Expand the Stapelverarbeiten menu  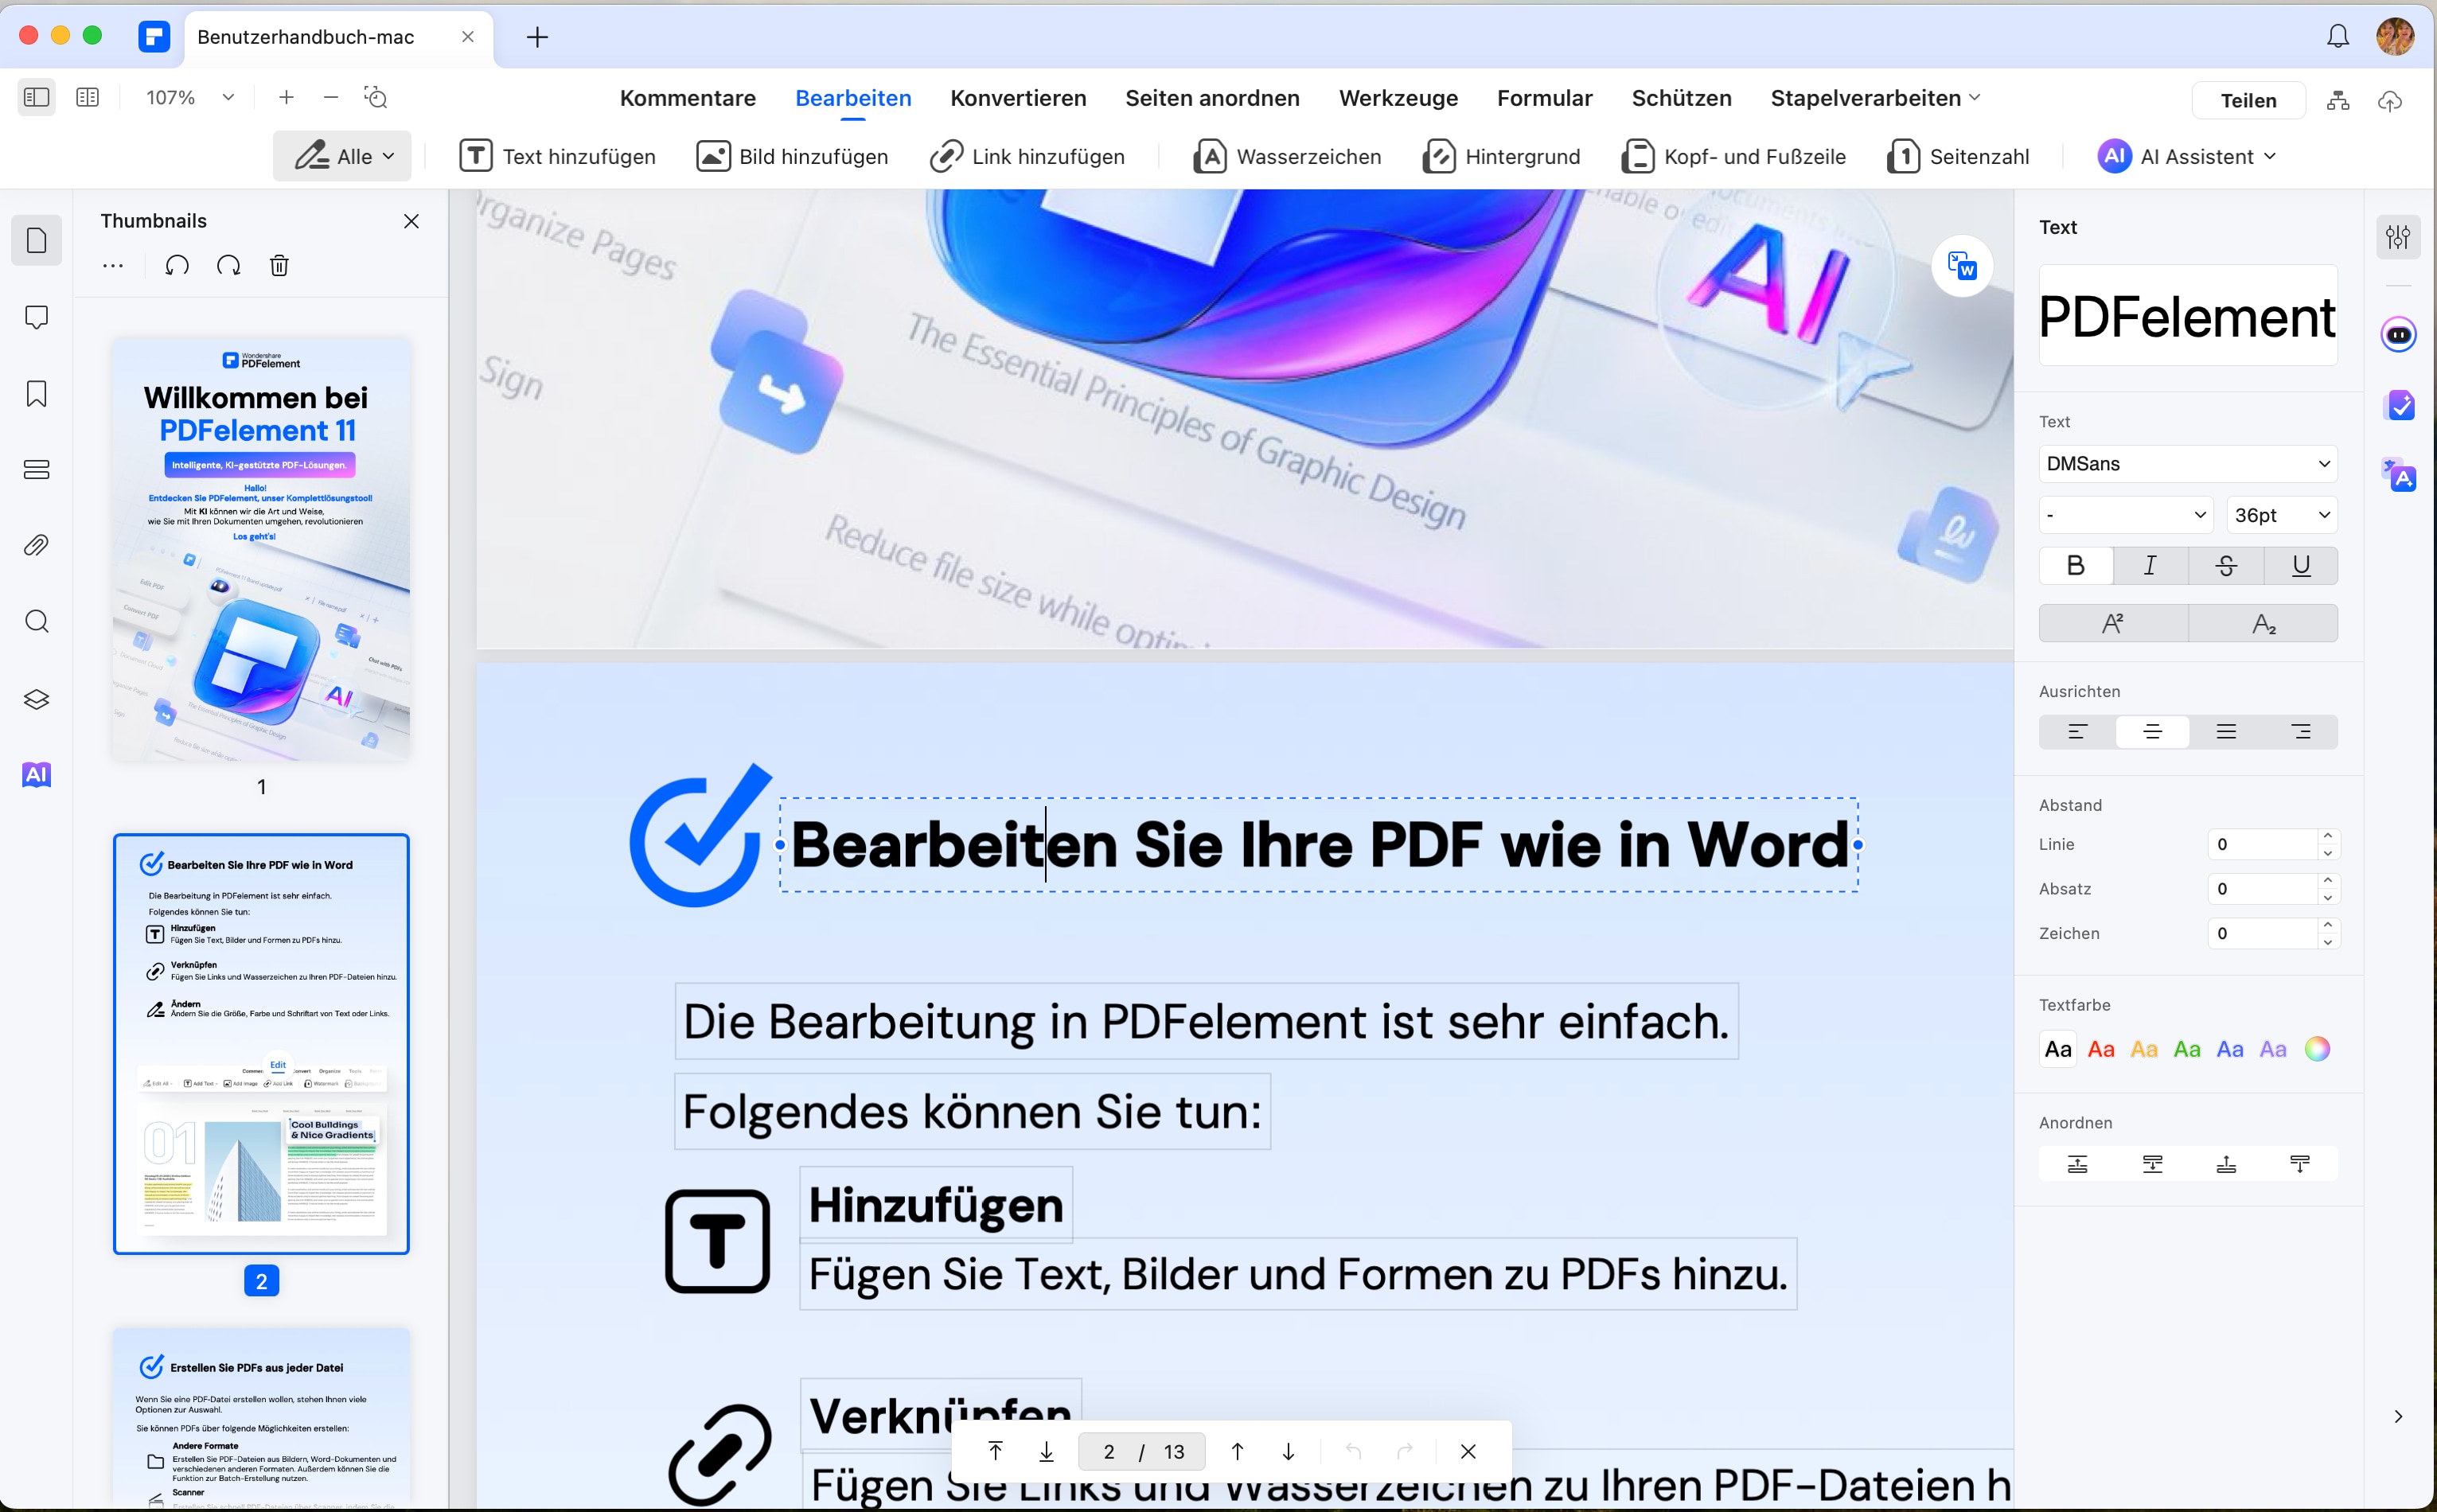(1875, 98)
